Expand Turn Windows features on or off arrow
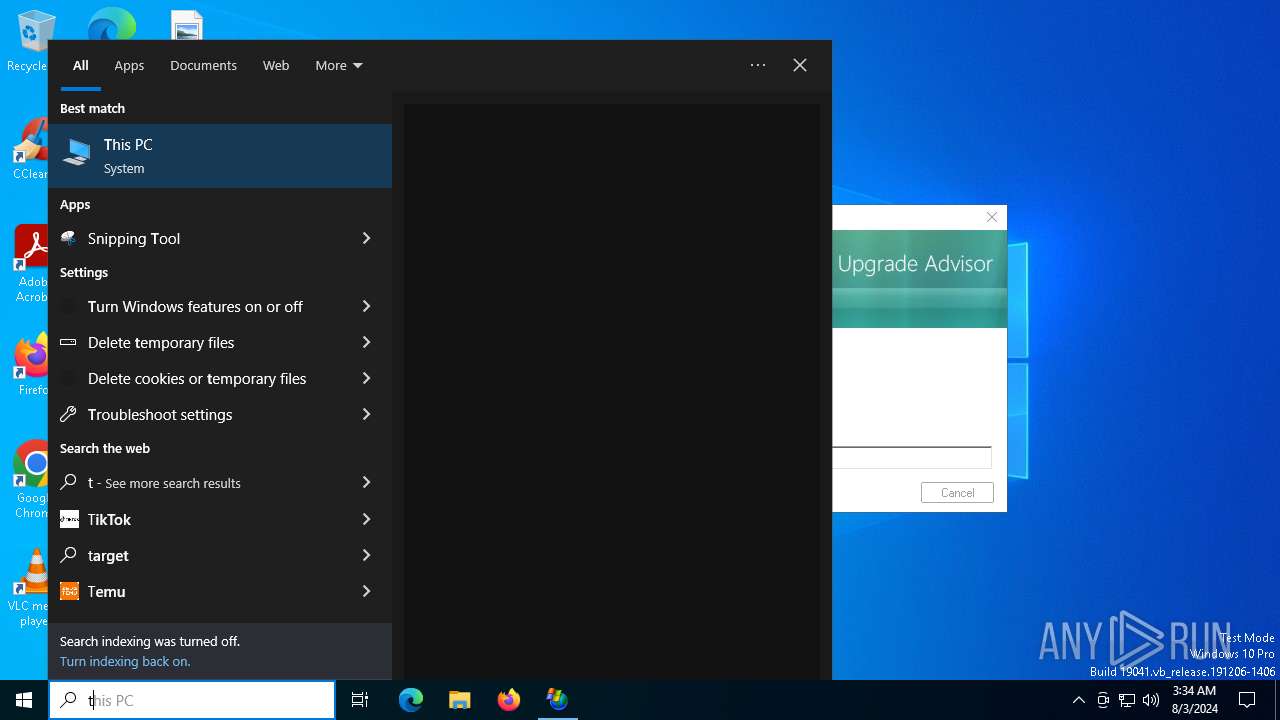Image resolution: width=1280 pixels, height=720 pixels. (366, 306)
